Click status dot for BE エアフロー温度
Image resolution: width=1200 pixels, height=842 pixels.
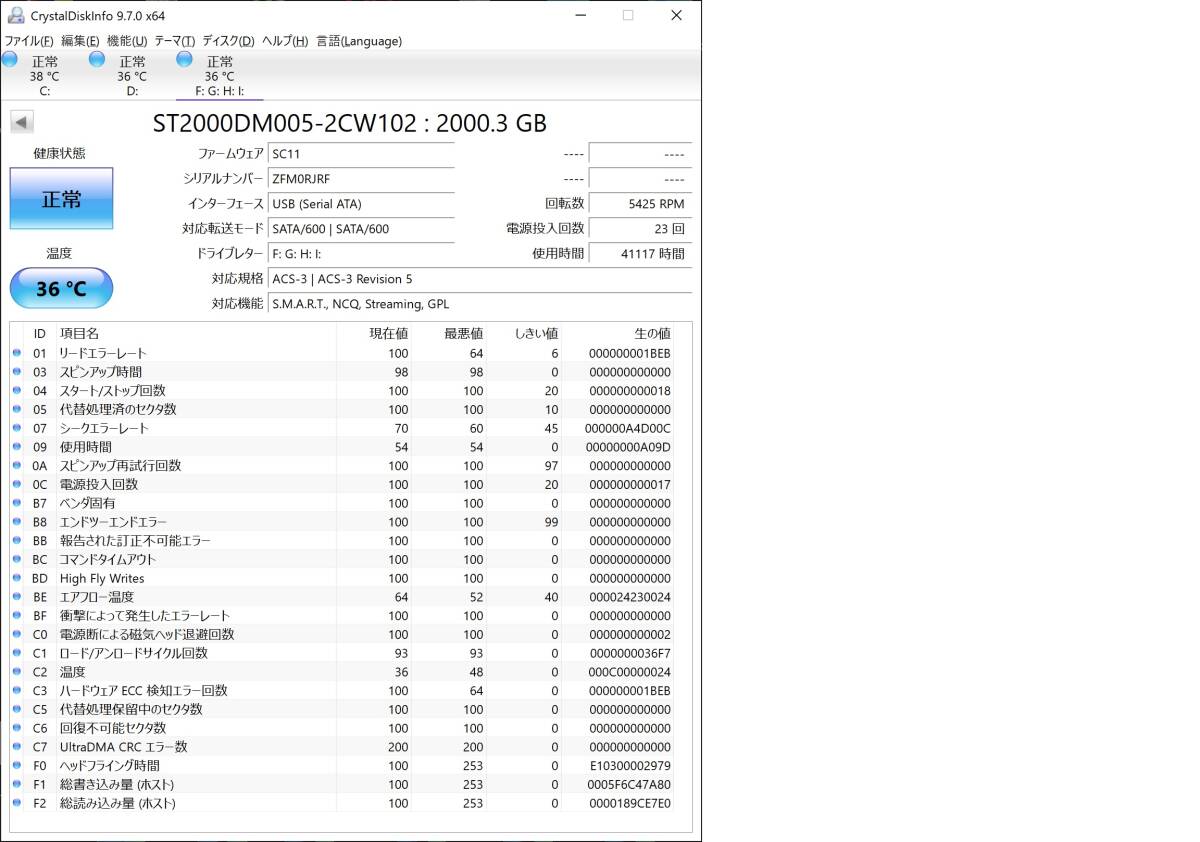(x=16, y=597)
